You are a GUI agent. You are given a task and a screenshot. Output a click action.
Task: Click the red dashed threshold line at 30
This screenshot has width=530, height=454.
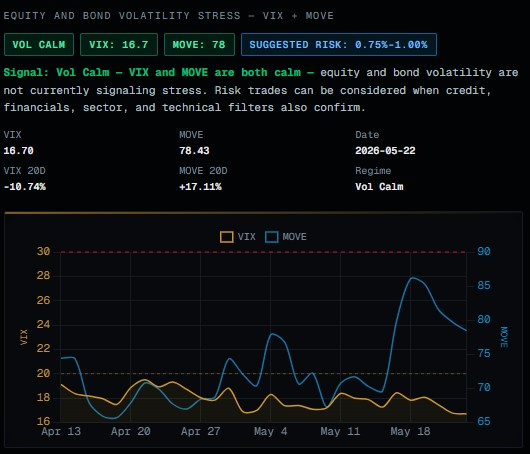(x=264, y=252)
